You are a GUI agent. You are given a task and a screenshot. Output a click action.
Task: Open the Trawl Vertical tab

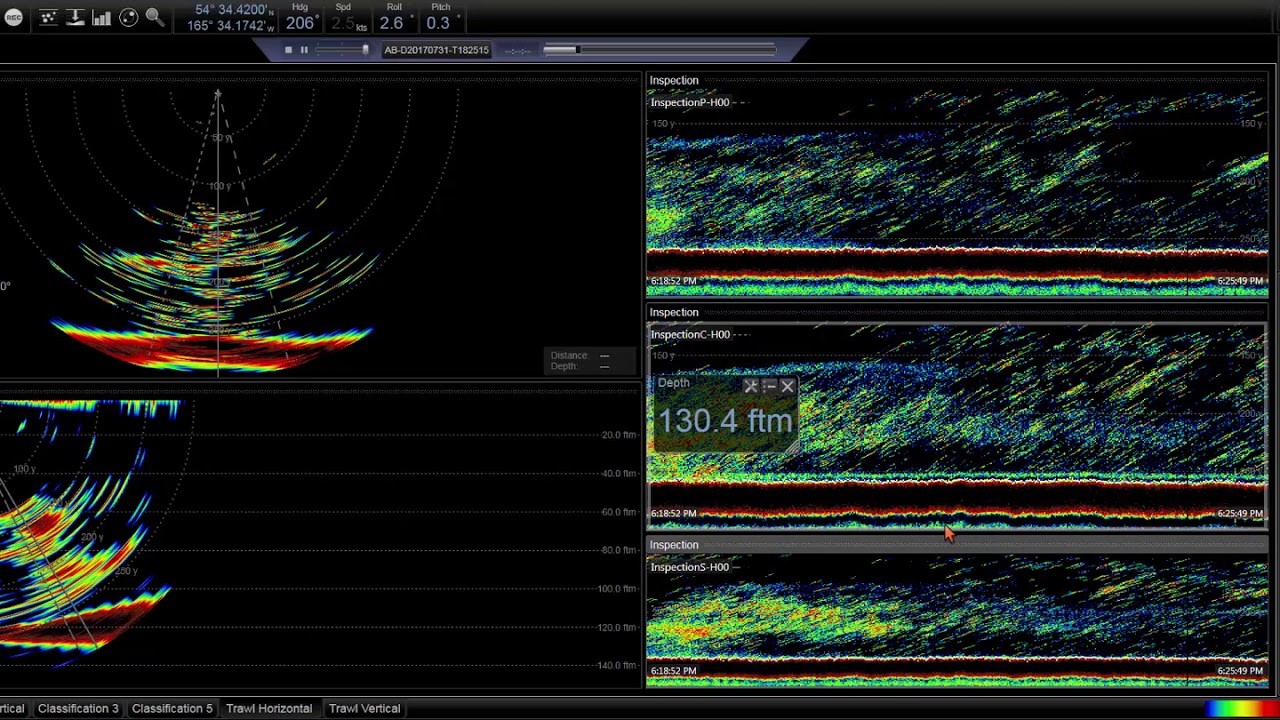click(364, 708)
